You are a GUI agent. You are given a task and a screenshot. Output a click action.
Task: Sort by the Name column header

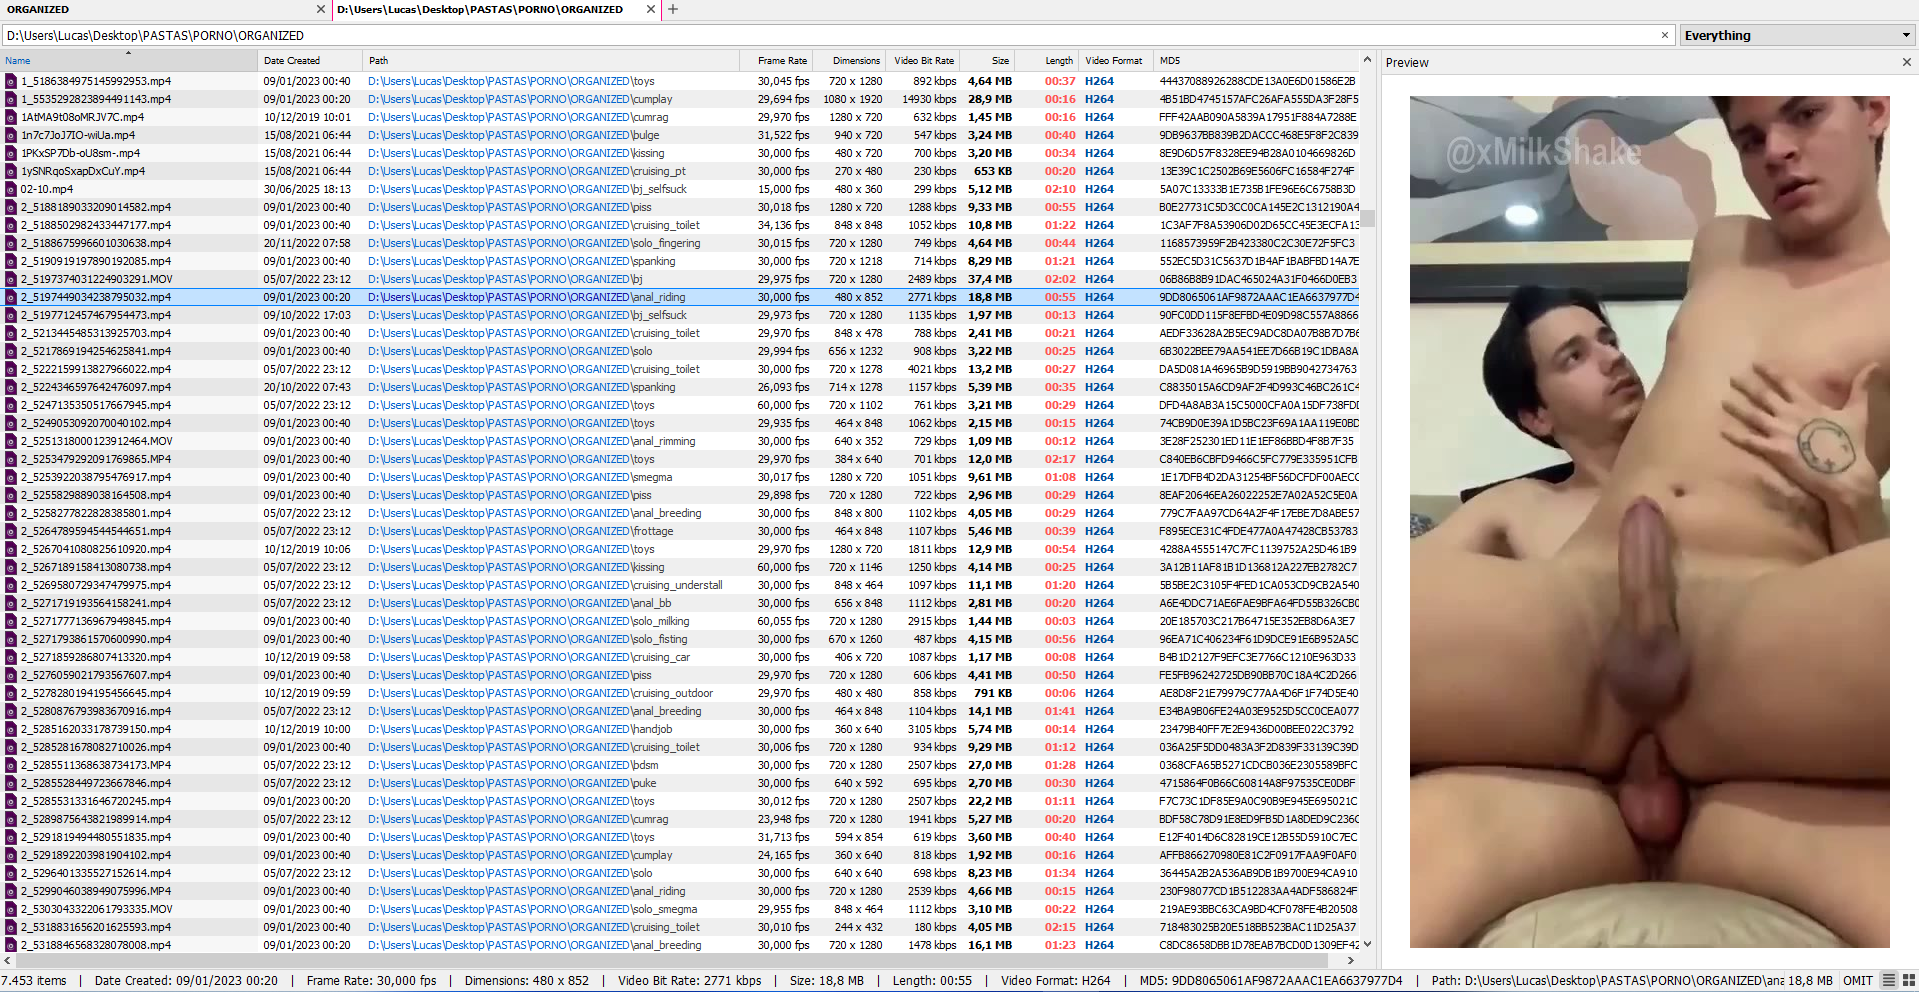[17, 60]
